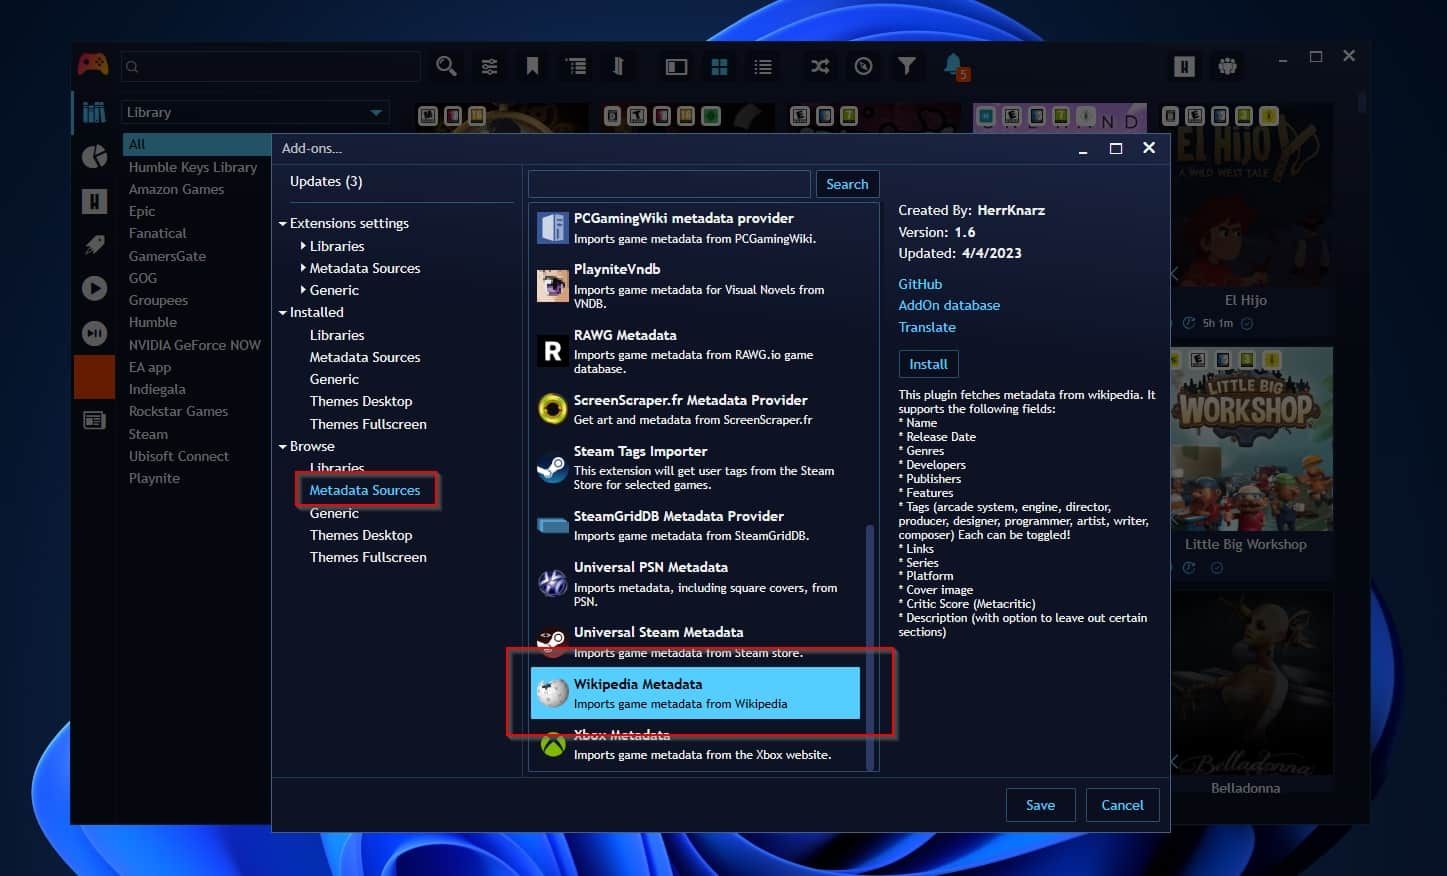The height and width of the screenshot is (876, 1447).
Task: Click the magnifier search icon in main toolbar
Action: click(x=446, y=66)
